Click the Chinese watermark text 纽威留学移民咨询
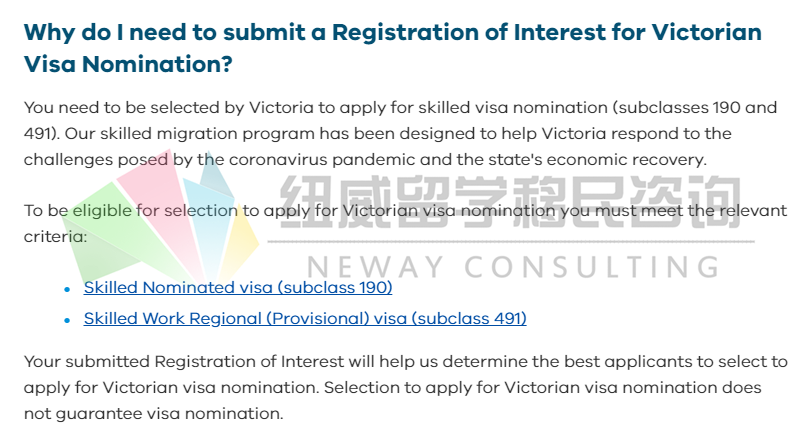811x442 pixels. point(511,202)
